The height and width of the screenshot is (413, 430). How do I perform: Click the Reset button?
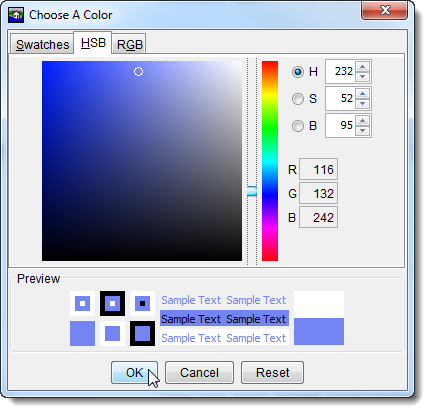tap(272, 372)
